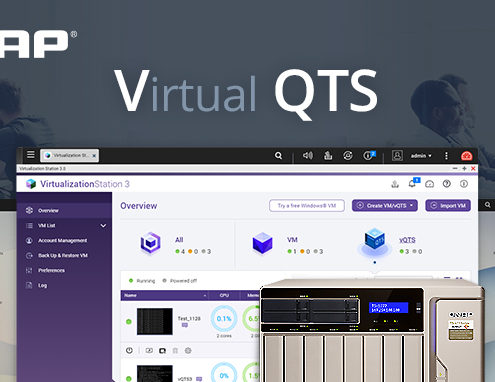Image resolution: width=495 pixels, height=382 pixels.
Task: Click the delete trash icon under Test_1128
Action: (175, 350)
